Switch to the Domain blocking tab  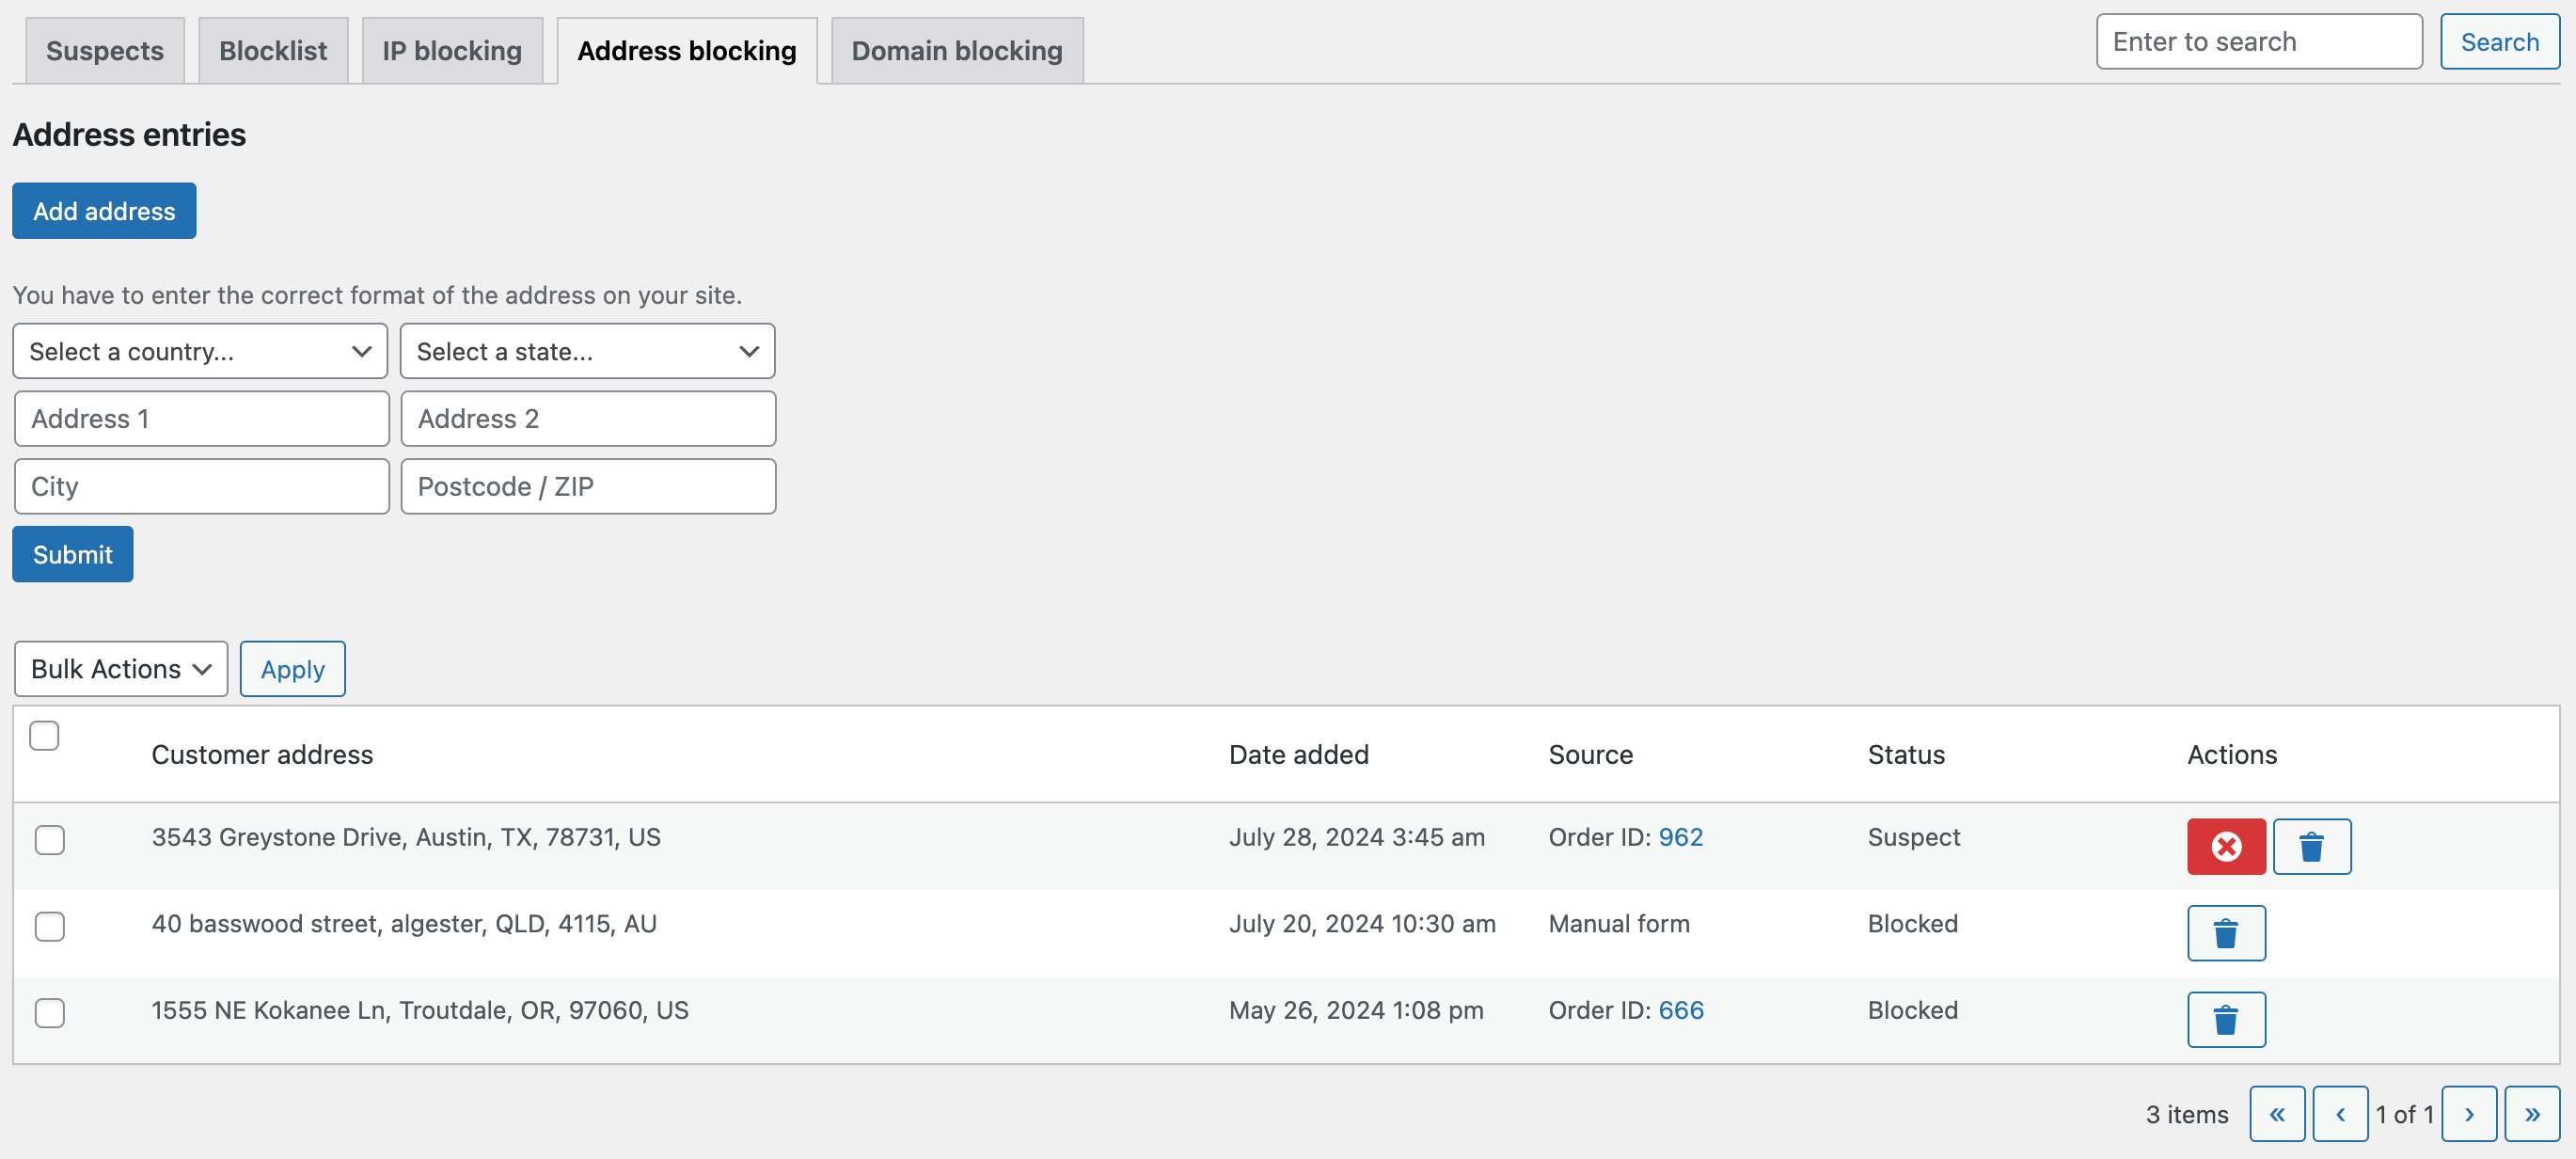[x=956, y=48]
